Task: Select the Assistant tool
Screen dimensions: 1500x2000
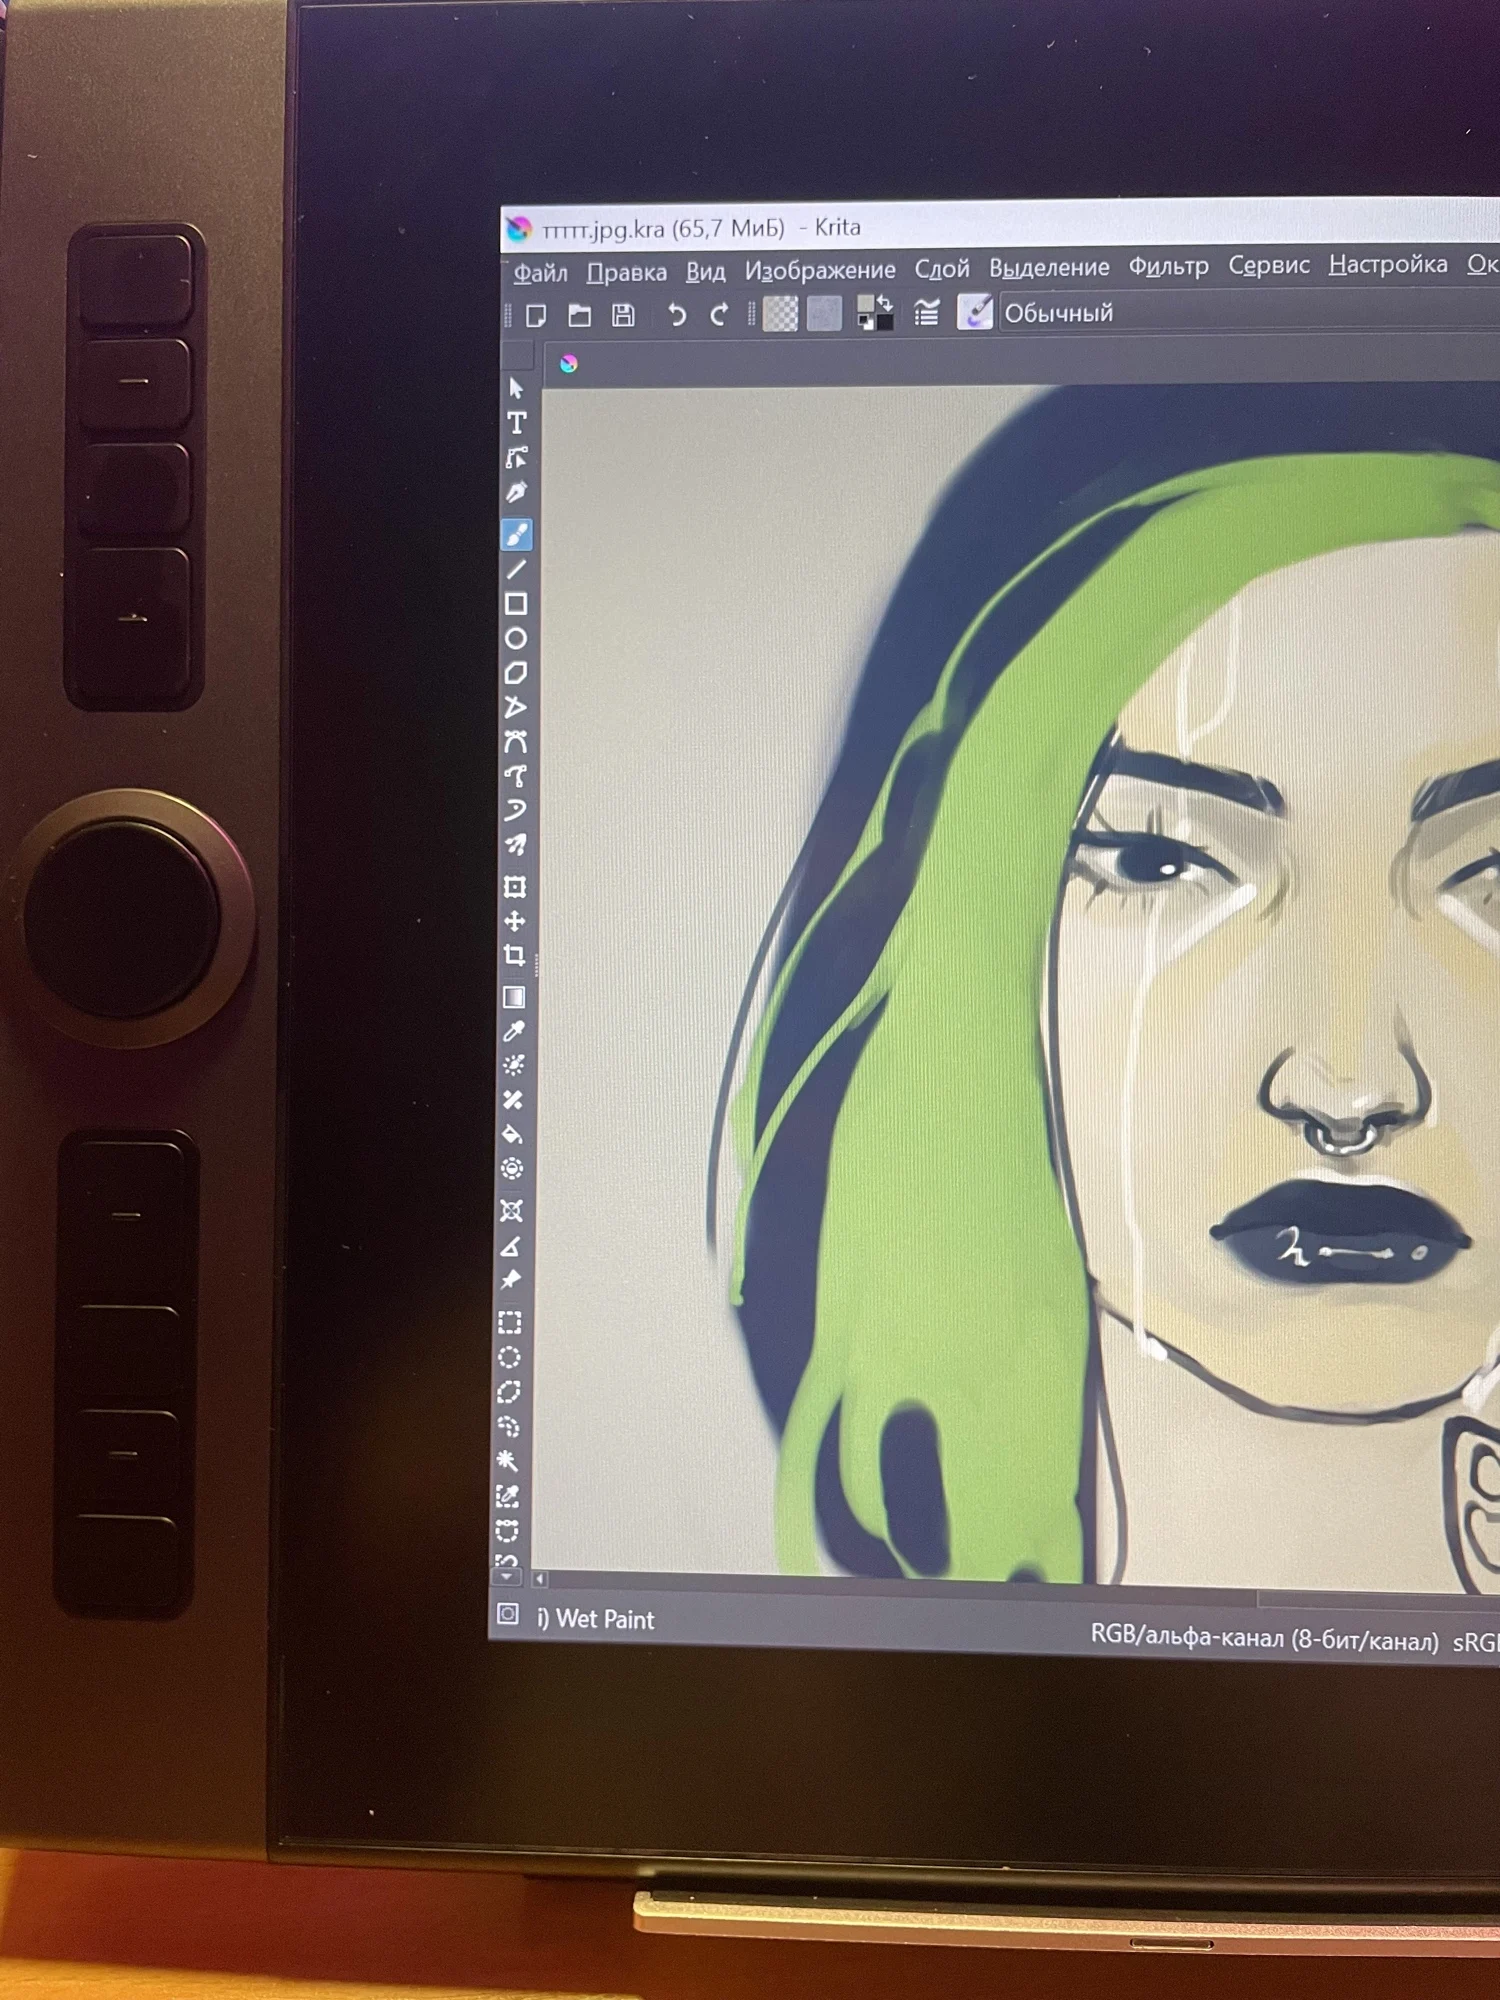Action: [x=511, y=1211]
